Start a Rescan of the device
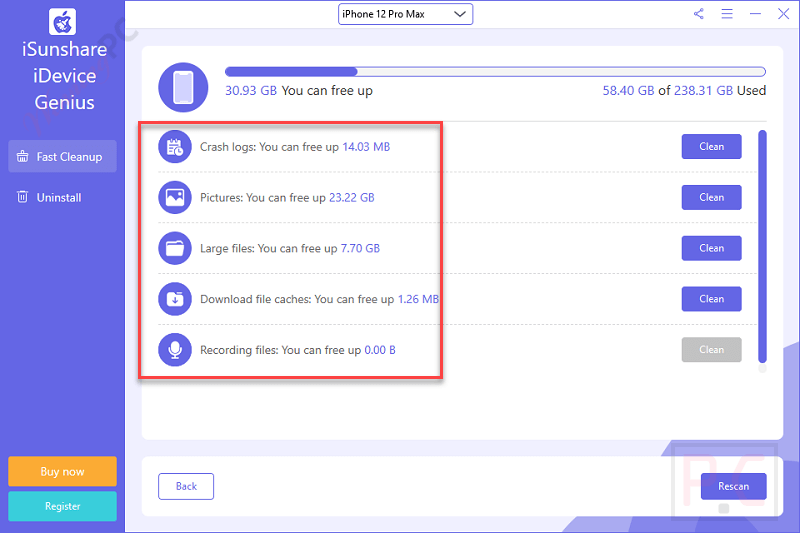Image resolution: width=800 pixels, height=533 pixels. pos(733,487)
